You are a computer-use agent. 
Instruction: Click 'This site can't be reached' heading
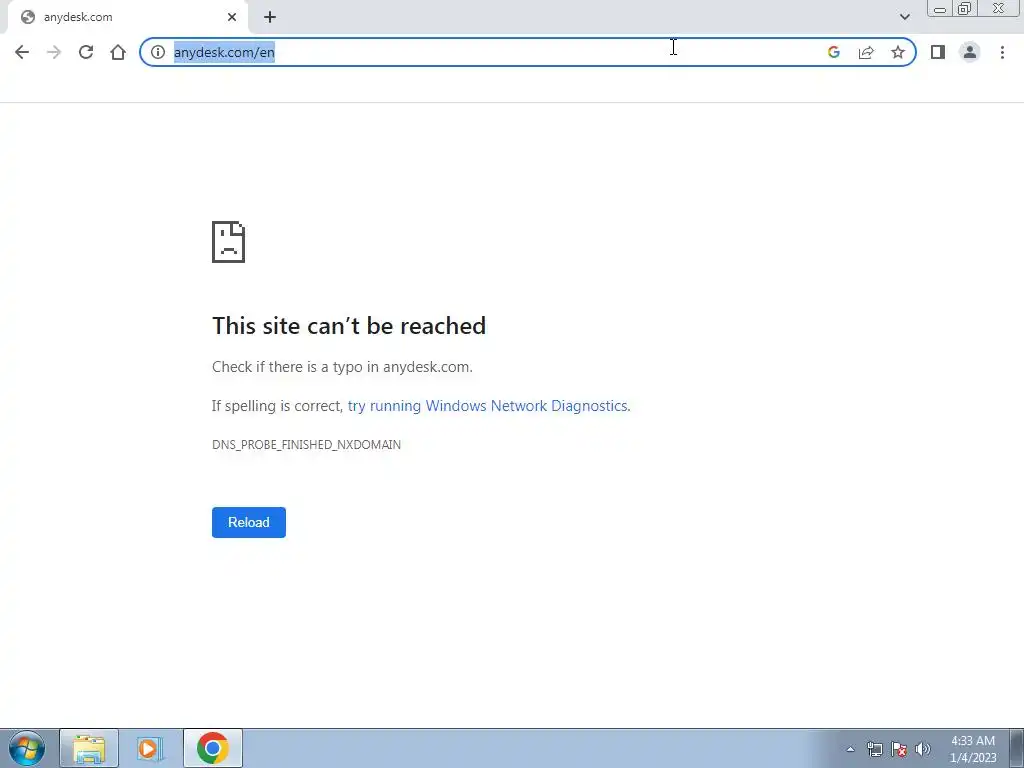click(x=349, y=325)
